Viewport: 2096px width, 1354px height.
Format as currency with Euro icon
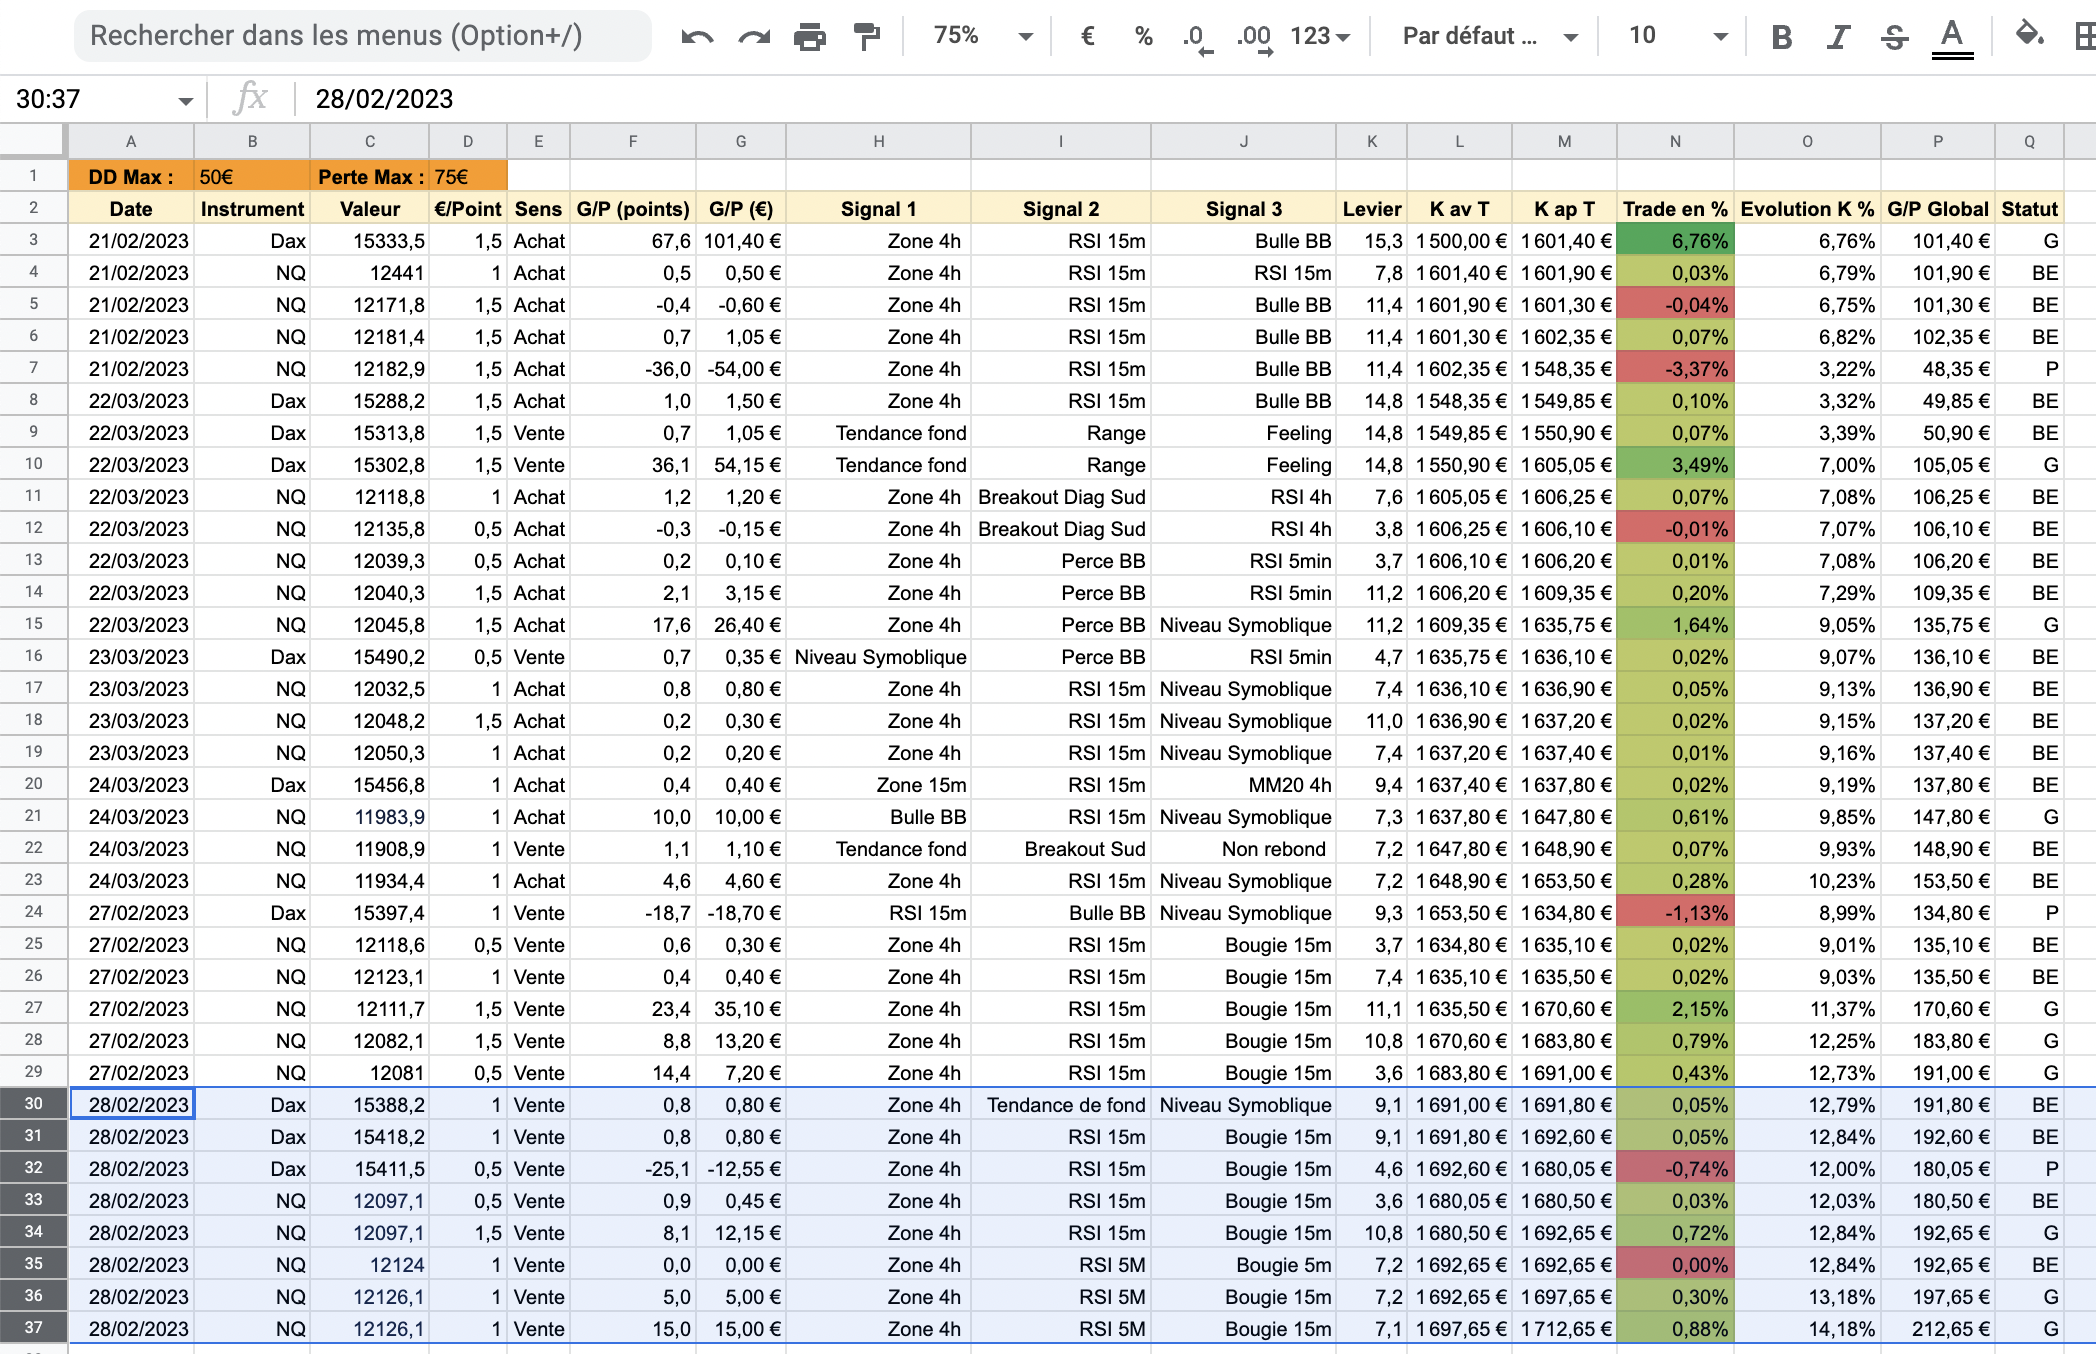(x=1088, y=37)
